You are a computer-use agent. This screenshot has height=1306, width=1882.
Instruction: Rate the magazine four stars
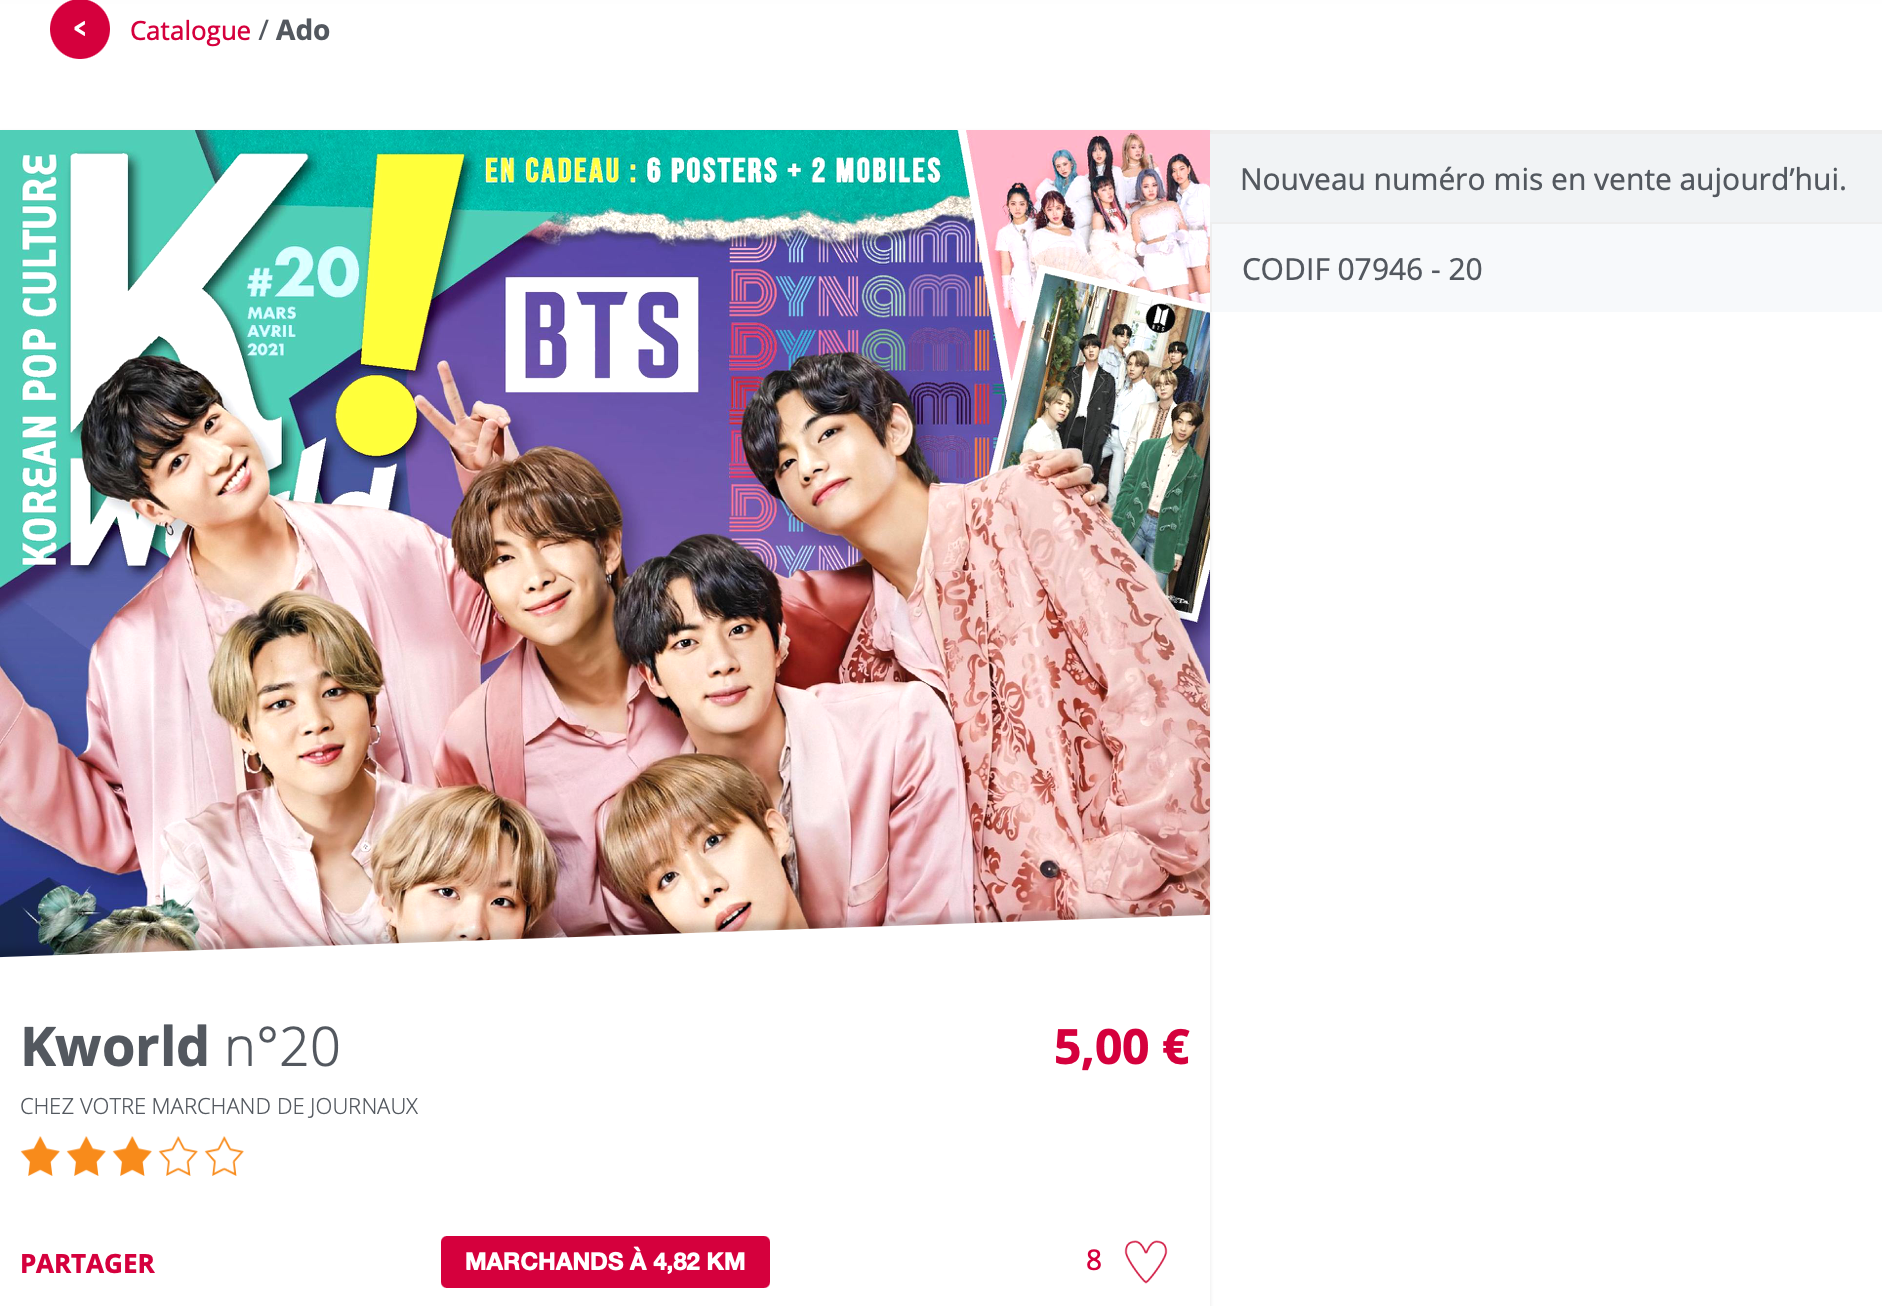click(x=178, y=1157)
